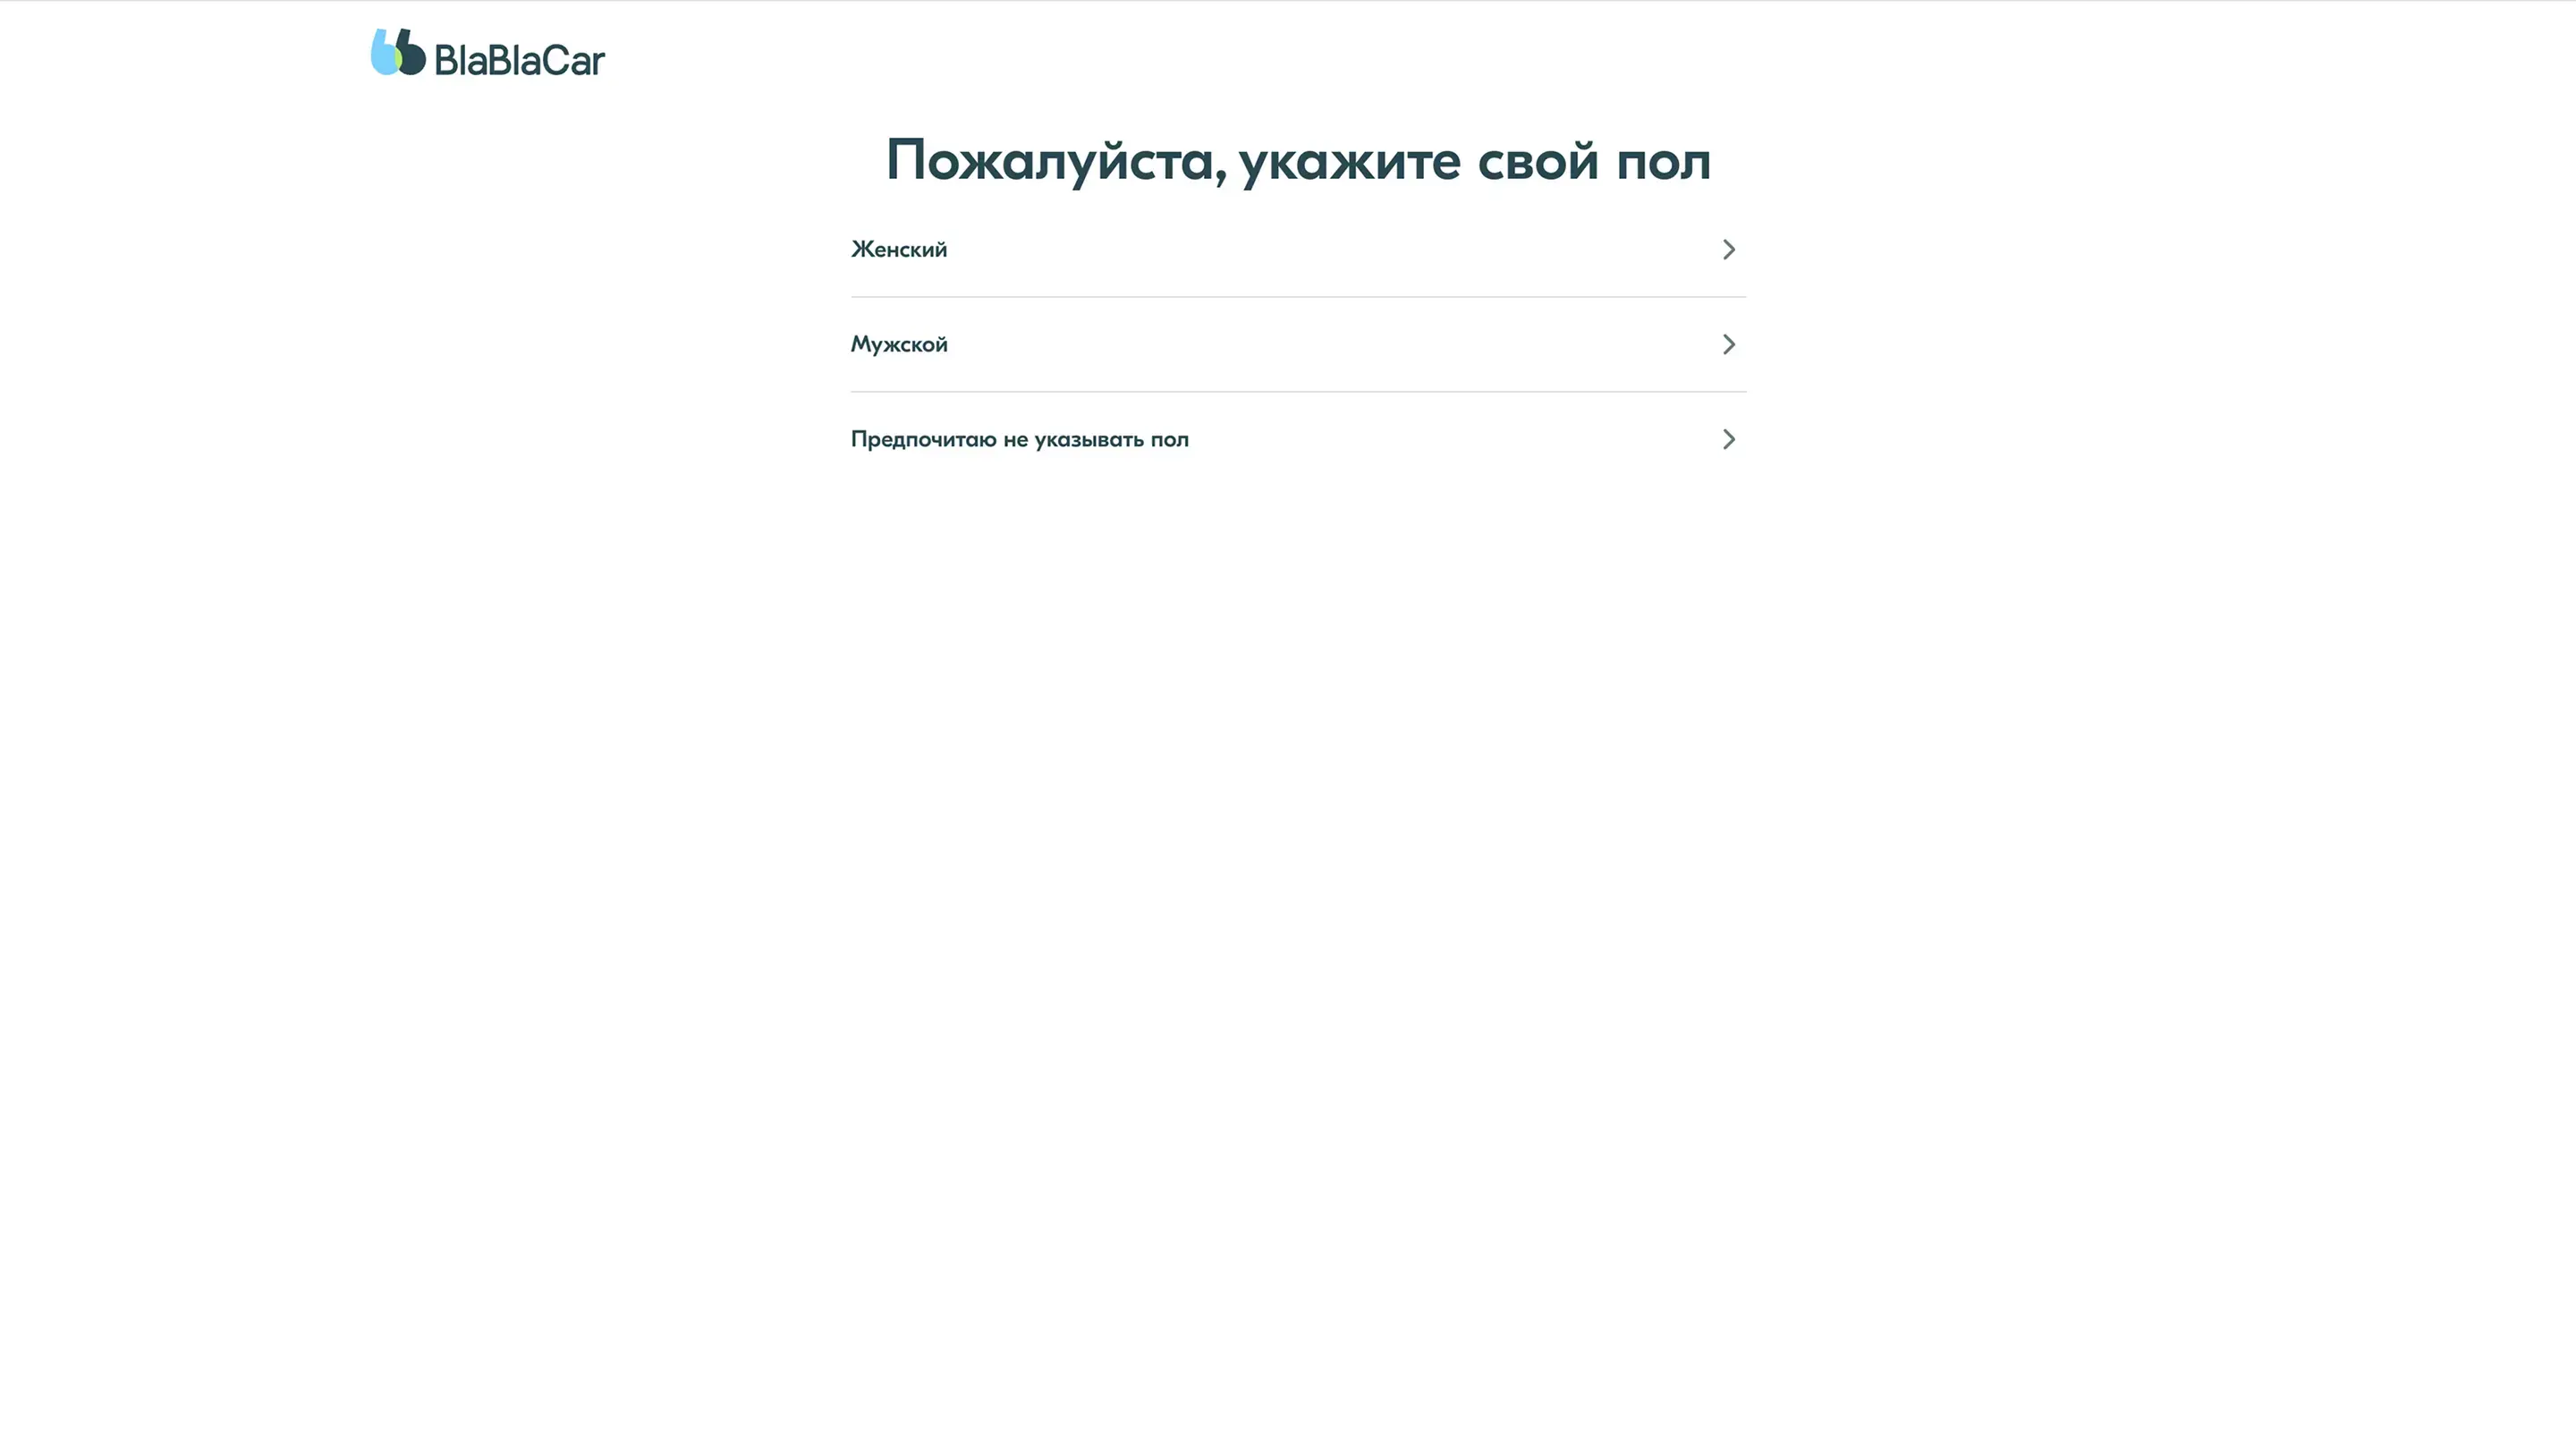Screen dimensions: 2576x1449
Task: Click the middle of the Женский row
Action: tap(1297, 250)
